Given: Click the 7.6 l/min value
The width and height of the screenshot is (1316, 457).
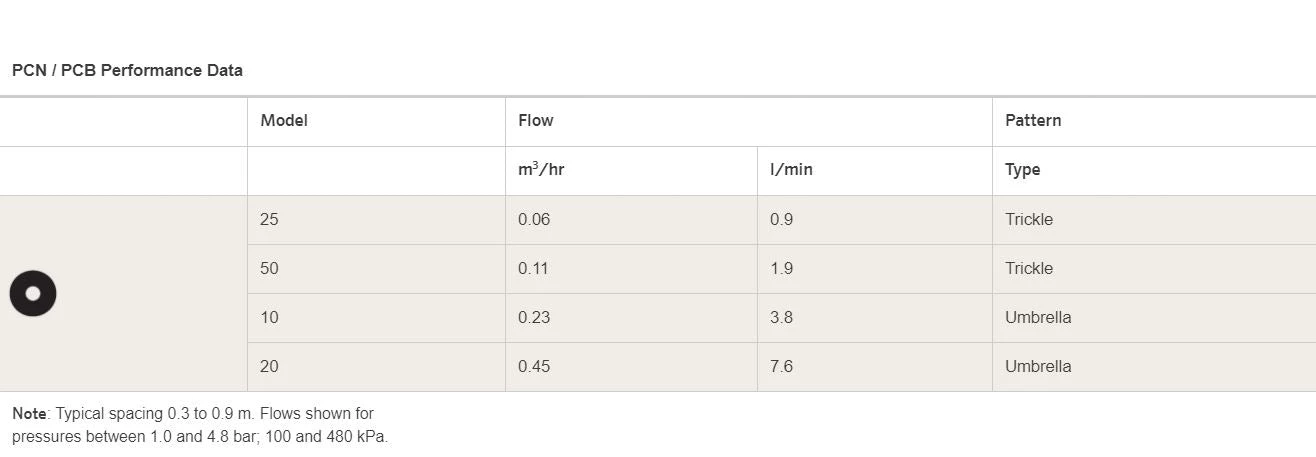Looking at the screenshot, I should (x=781, y=367).
